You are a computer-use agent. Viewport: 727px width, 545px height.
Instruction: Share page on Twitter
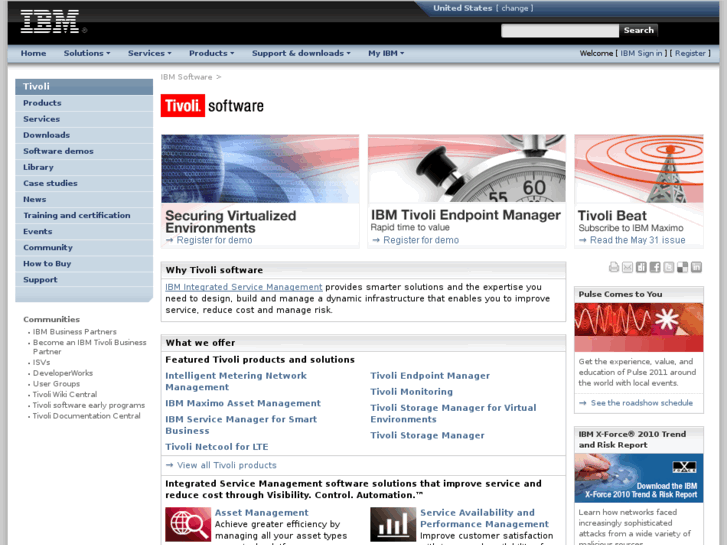[x=669, y=267]
